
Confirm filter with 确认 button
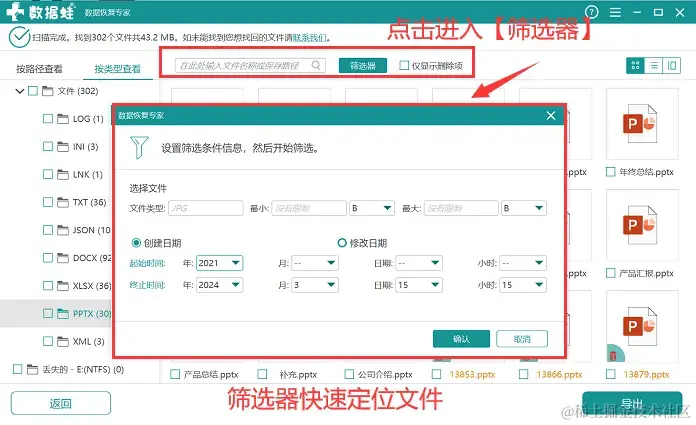tap(461, 339)
